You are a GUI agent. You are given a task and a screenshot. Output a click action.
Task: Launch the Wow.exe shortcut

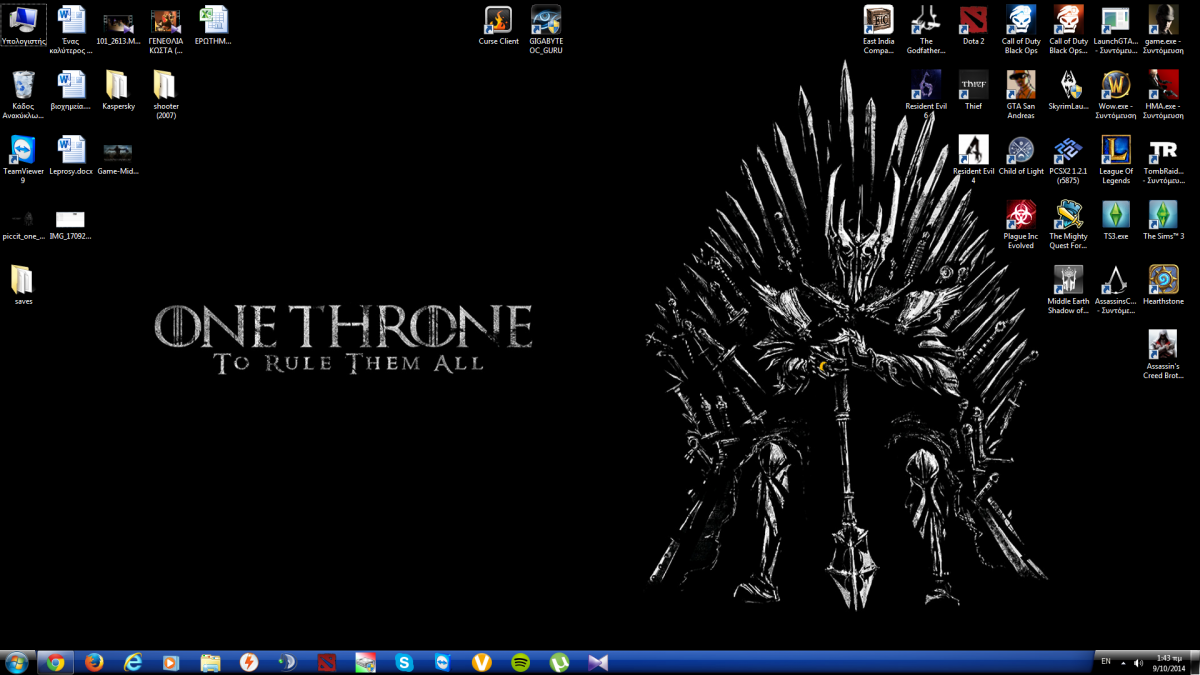1116,95
